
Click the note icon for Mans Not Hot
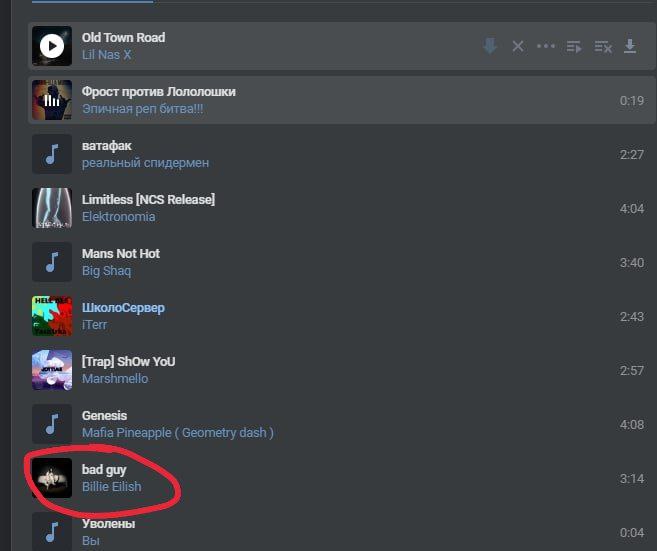[52, 262]
